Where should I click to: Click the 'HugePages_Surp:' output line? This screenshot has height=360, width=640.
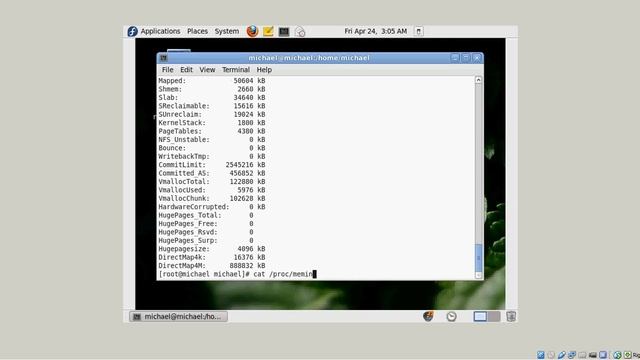point(206,240)
